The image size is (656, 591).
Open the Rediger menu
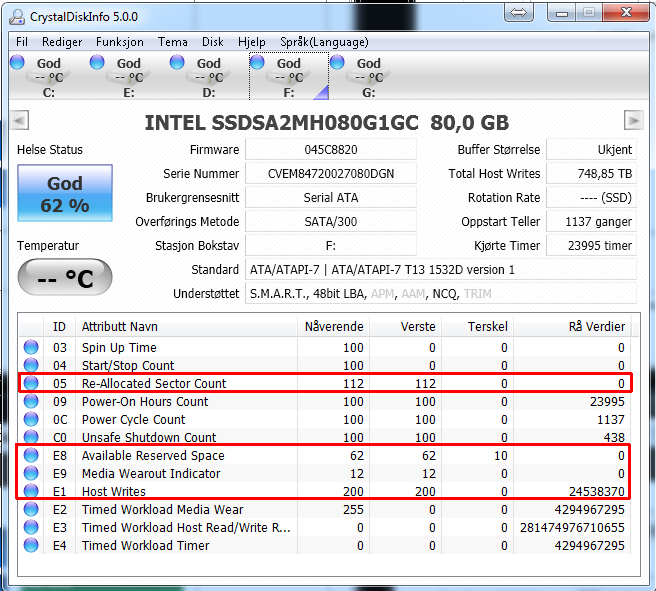click(62, 42)
